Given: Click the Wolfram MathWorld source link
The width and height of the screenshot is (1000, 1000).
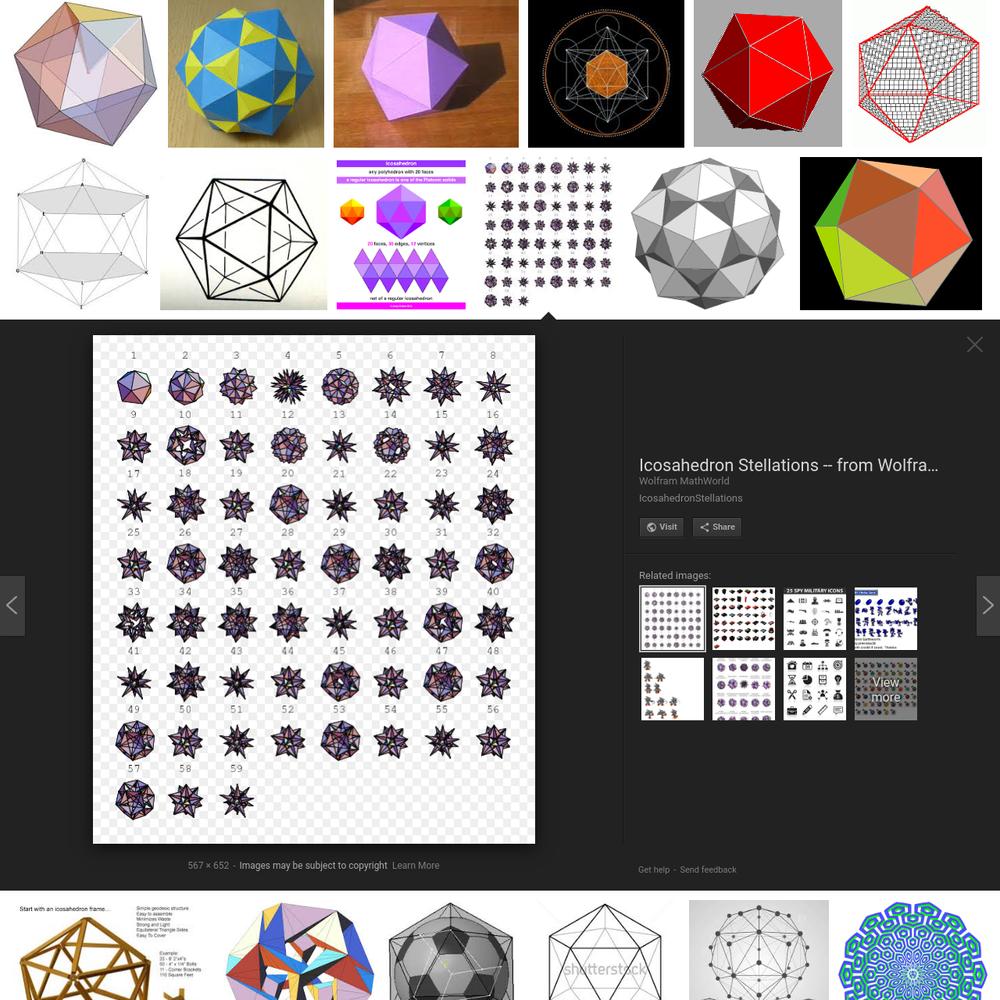Looking at the screenshot, I should (x=684, y=481).
